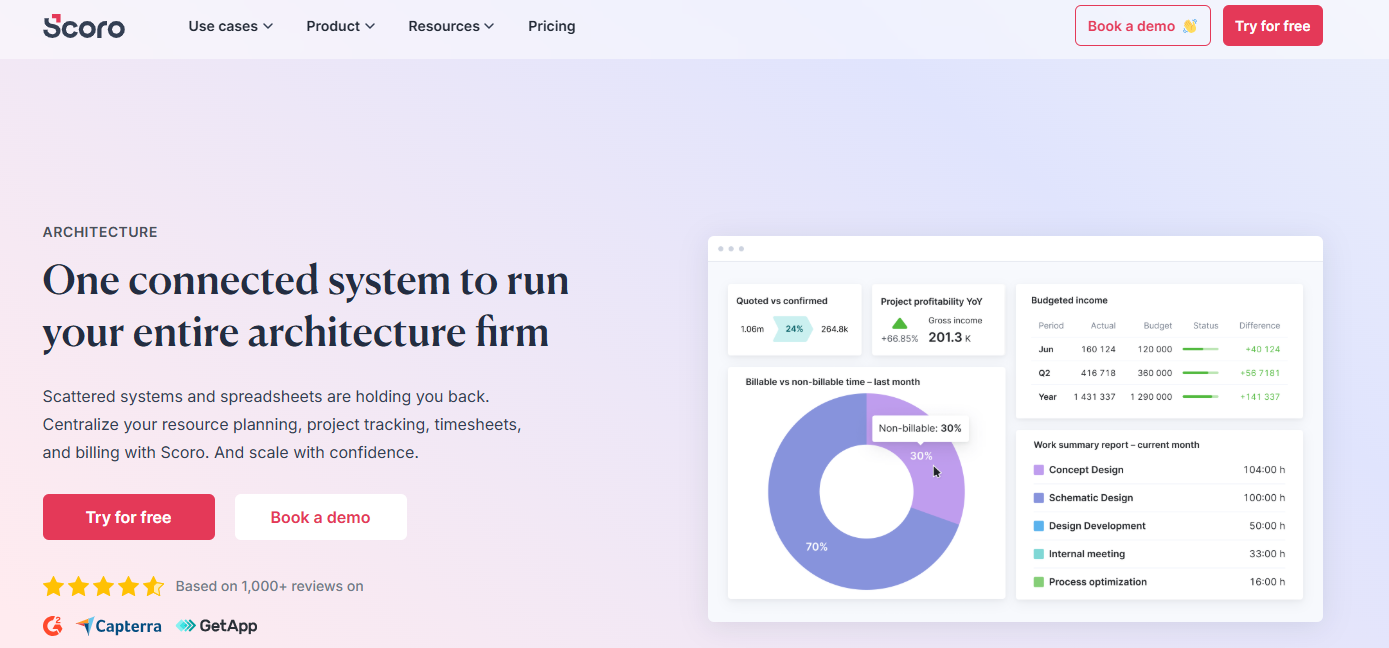The image size is (1389, 648).
Task: Click the Internal meeting teal swatch
Action: (1039, 554)
